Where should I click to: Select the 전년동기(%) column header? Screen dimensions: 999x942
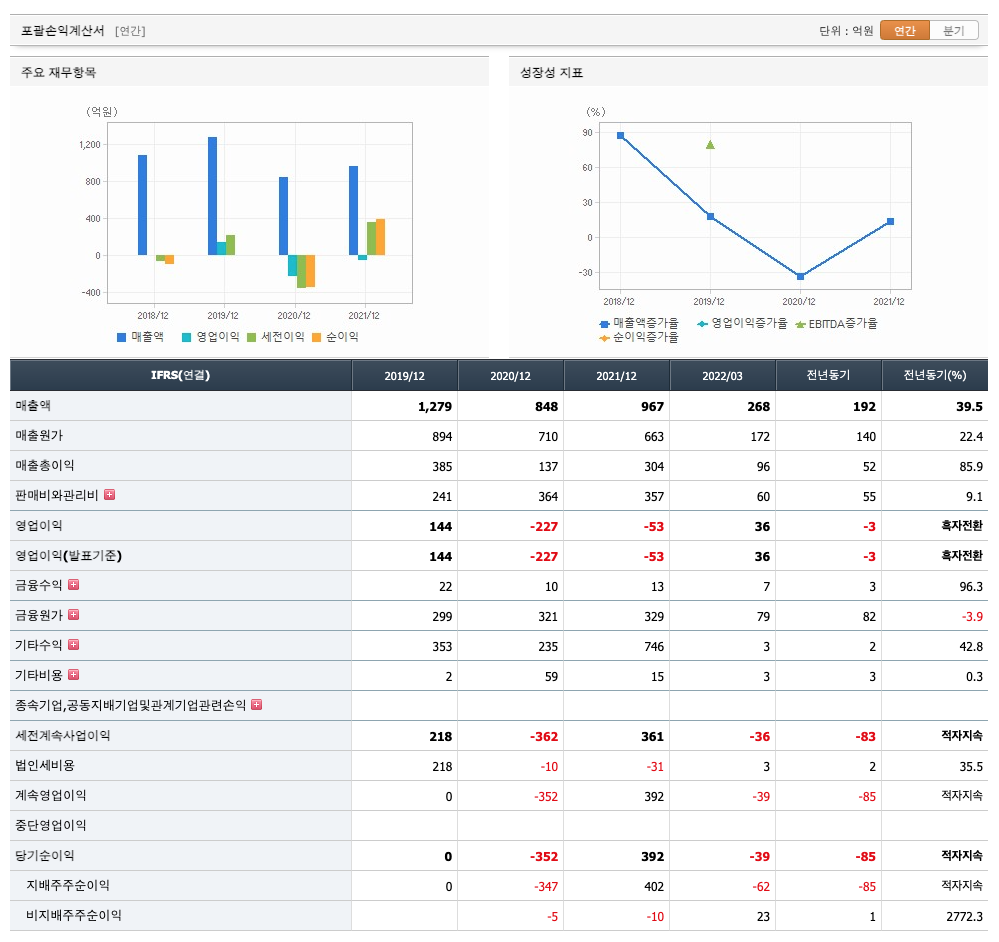click(935, 376)
